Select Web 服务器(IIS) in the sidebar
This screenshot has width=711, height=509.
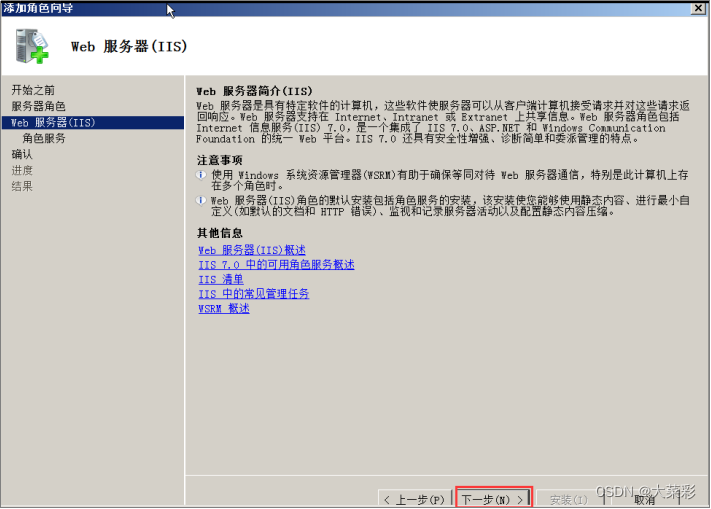[x=93, y=122]
